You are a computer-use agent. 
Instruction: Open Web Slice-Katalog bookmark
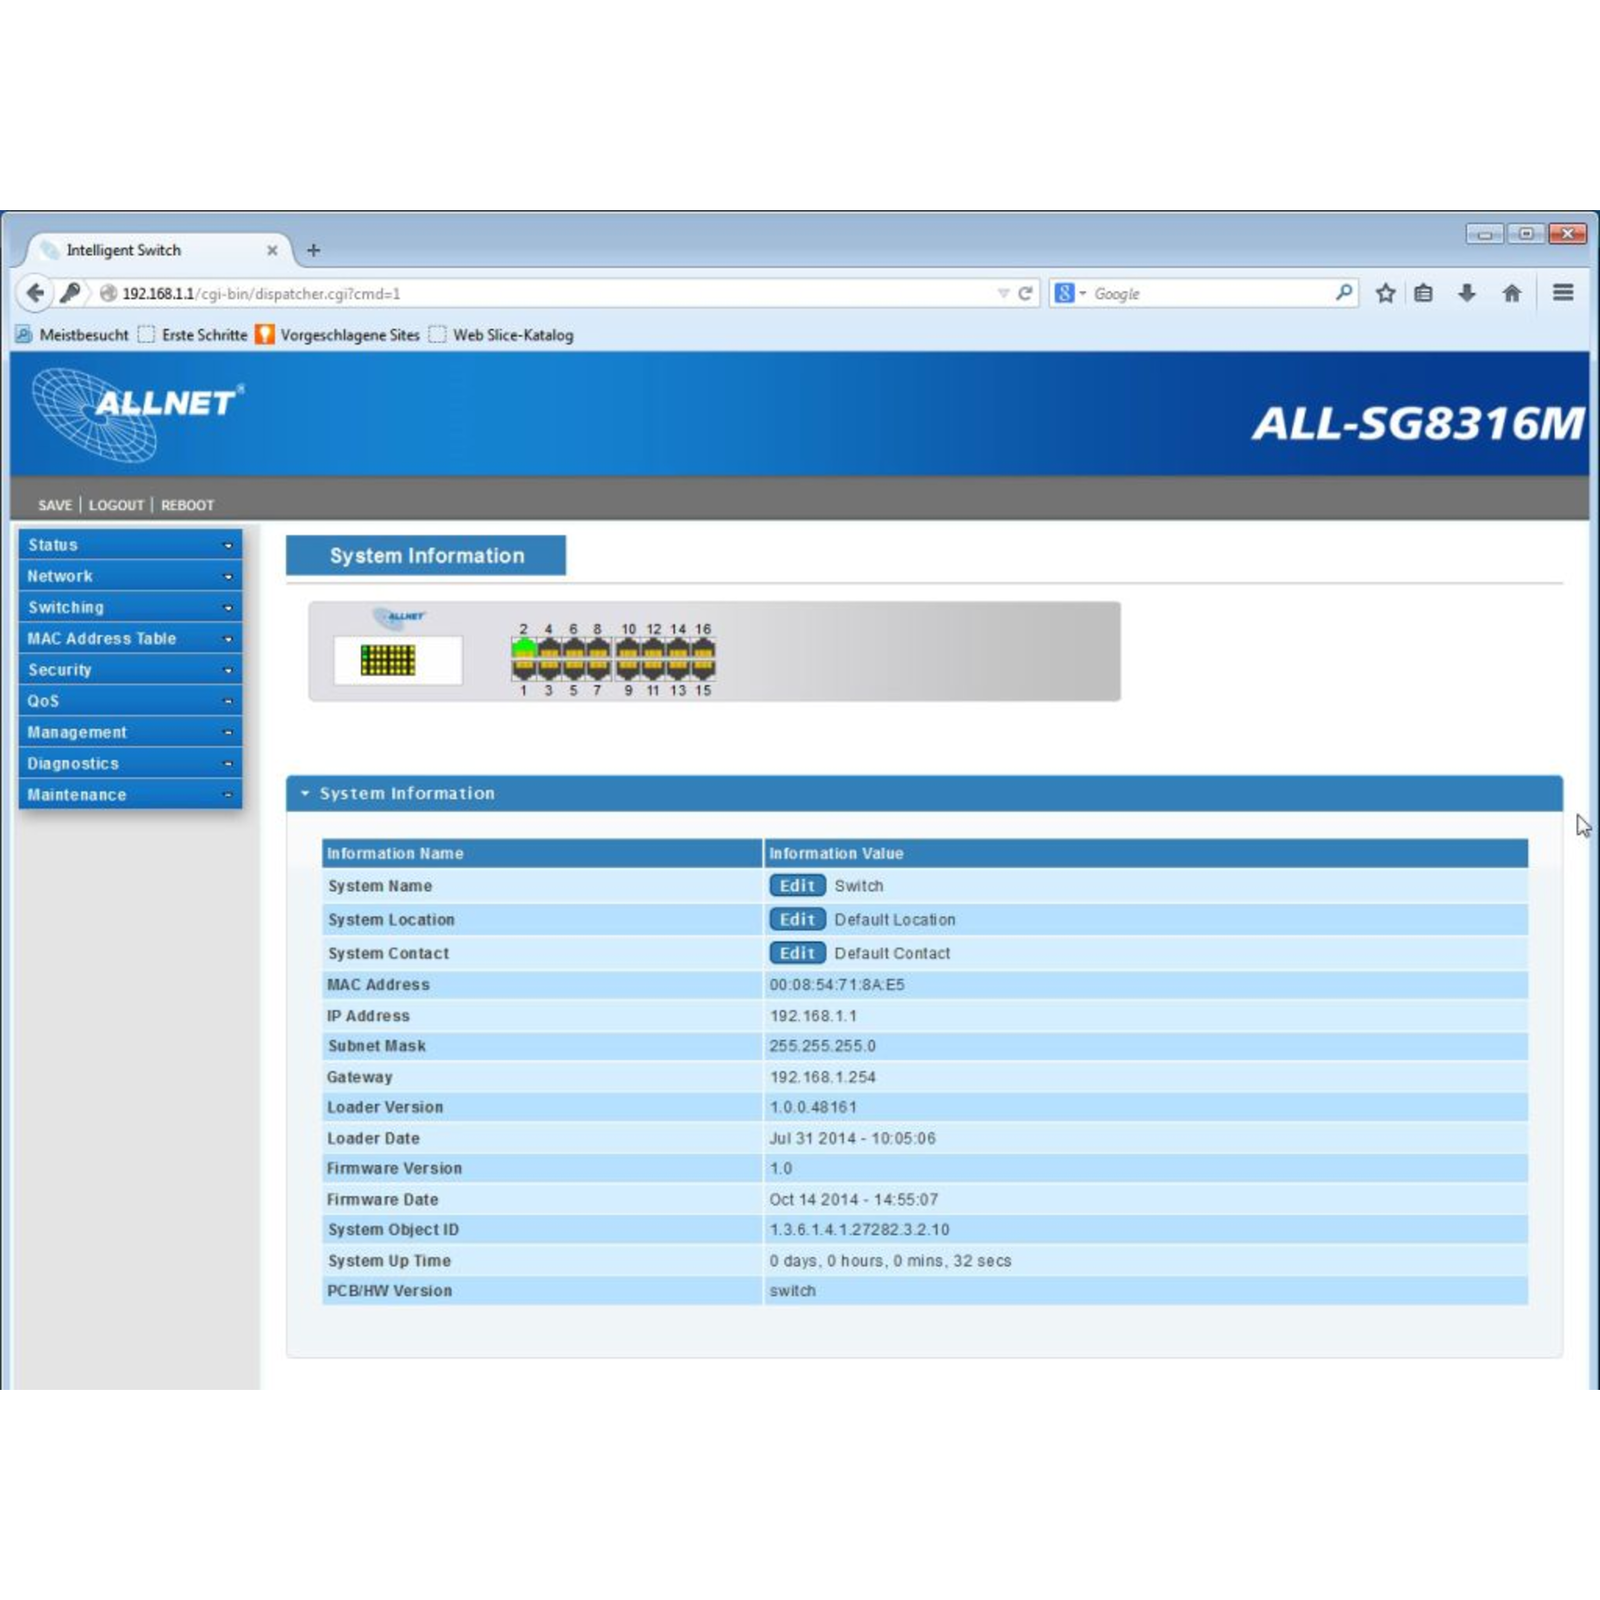[501, 335]
